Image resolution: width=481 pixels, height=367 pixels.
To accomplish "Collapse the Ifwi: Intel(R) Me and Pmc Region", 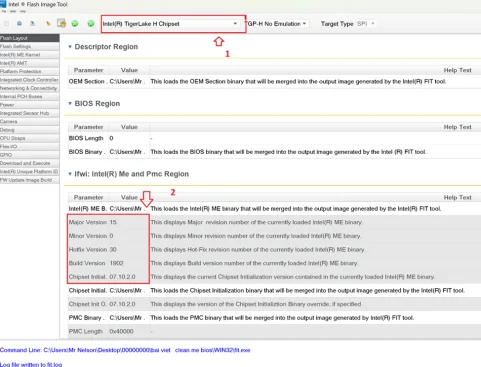I will coord(70,174).
